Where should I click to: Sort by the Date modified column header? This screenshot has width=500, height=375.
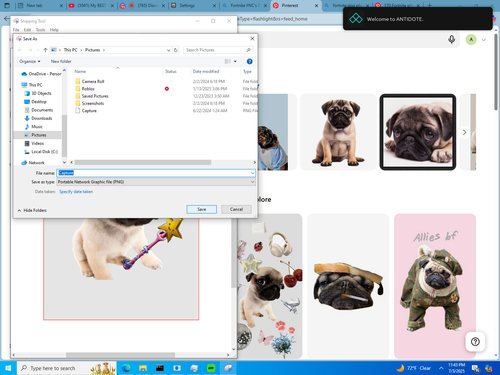point(206,71)
